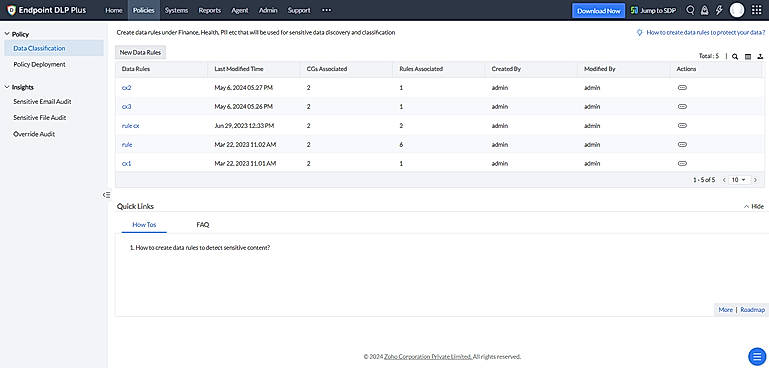Open the cx1 data rule
769x368 pixels.
(126, 163)
